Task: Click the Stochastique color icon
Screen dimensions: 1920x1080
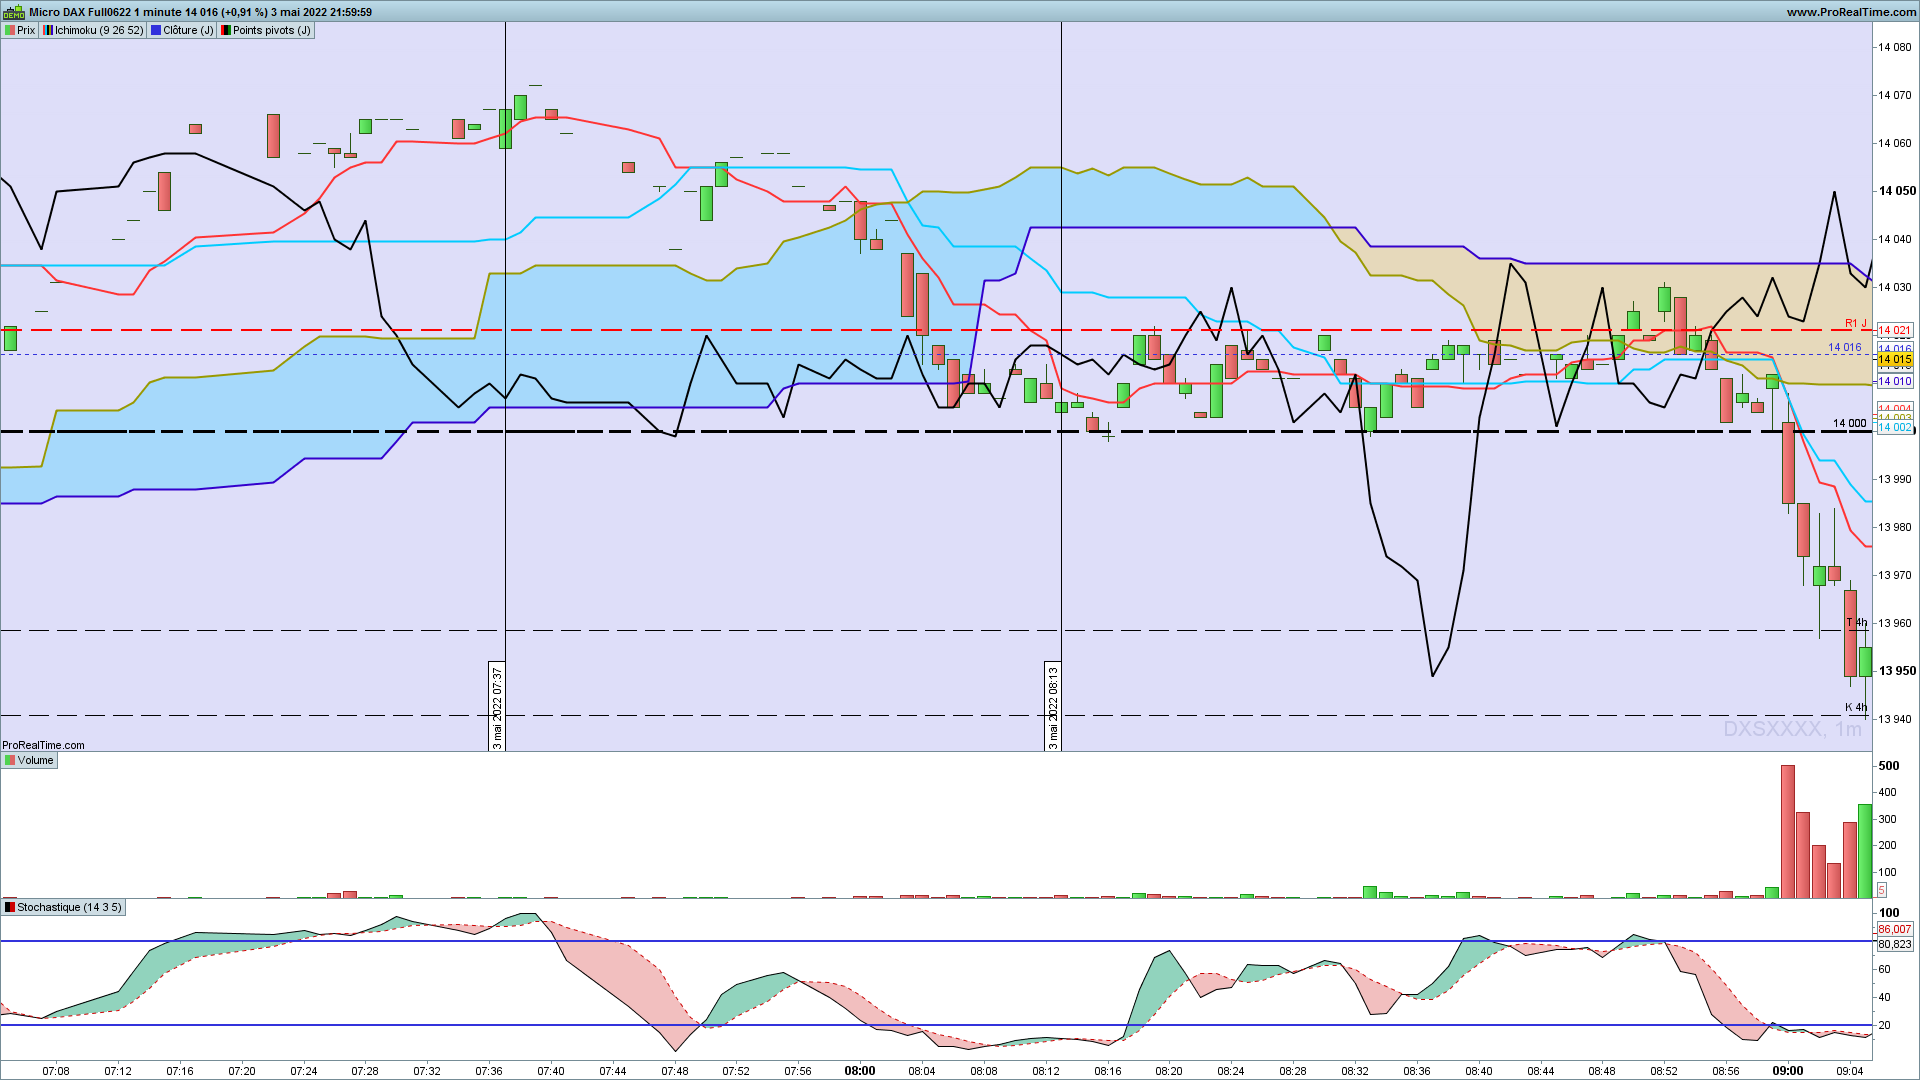Action: point(10,907)
